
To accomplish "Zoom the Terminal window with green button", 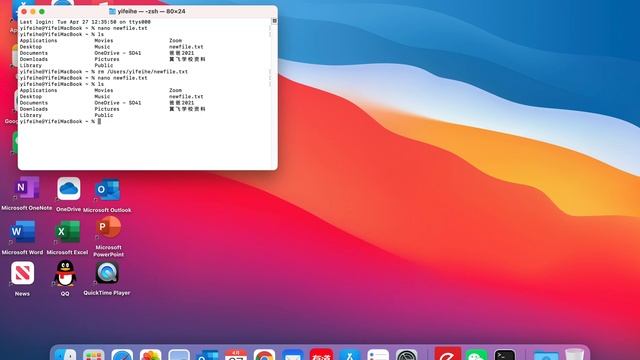I will (42, 11).
